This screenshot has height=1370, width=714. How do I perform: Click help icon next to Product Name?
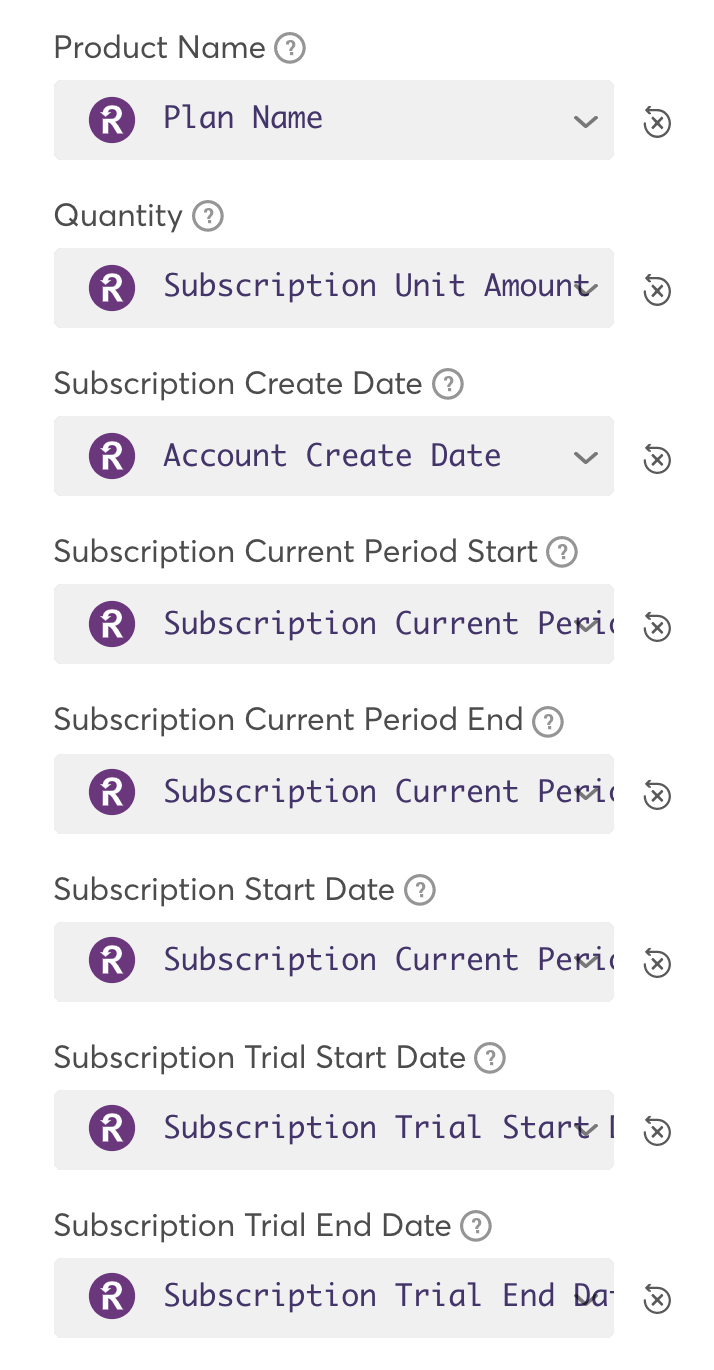(290, 48)
